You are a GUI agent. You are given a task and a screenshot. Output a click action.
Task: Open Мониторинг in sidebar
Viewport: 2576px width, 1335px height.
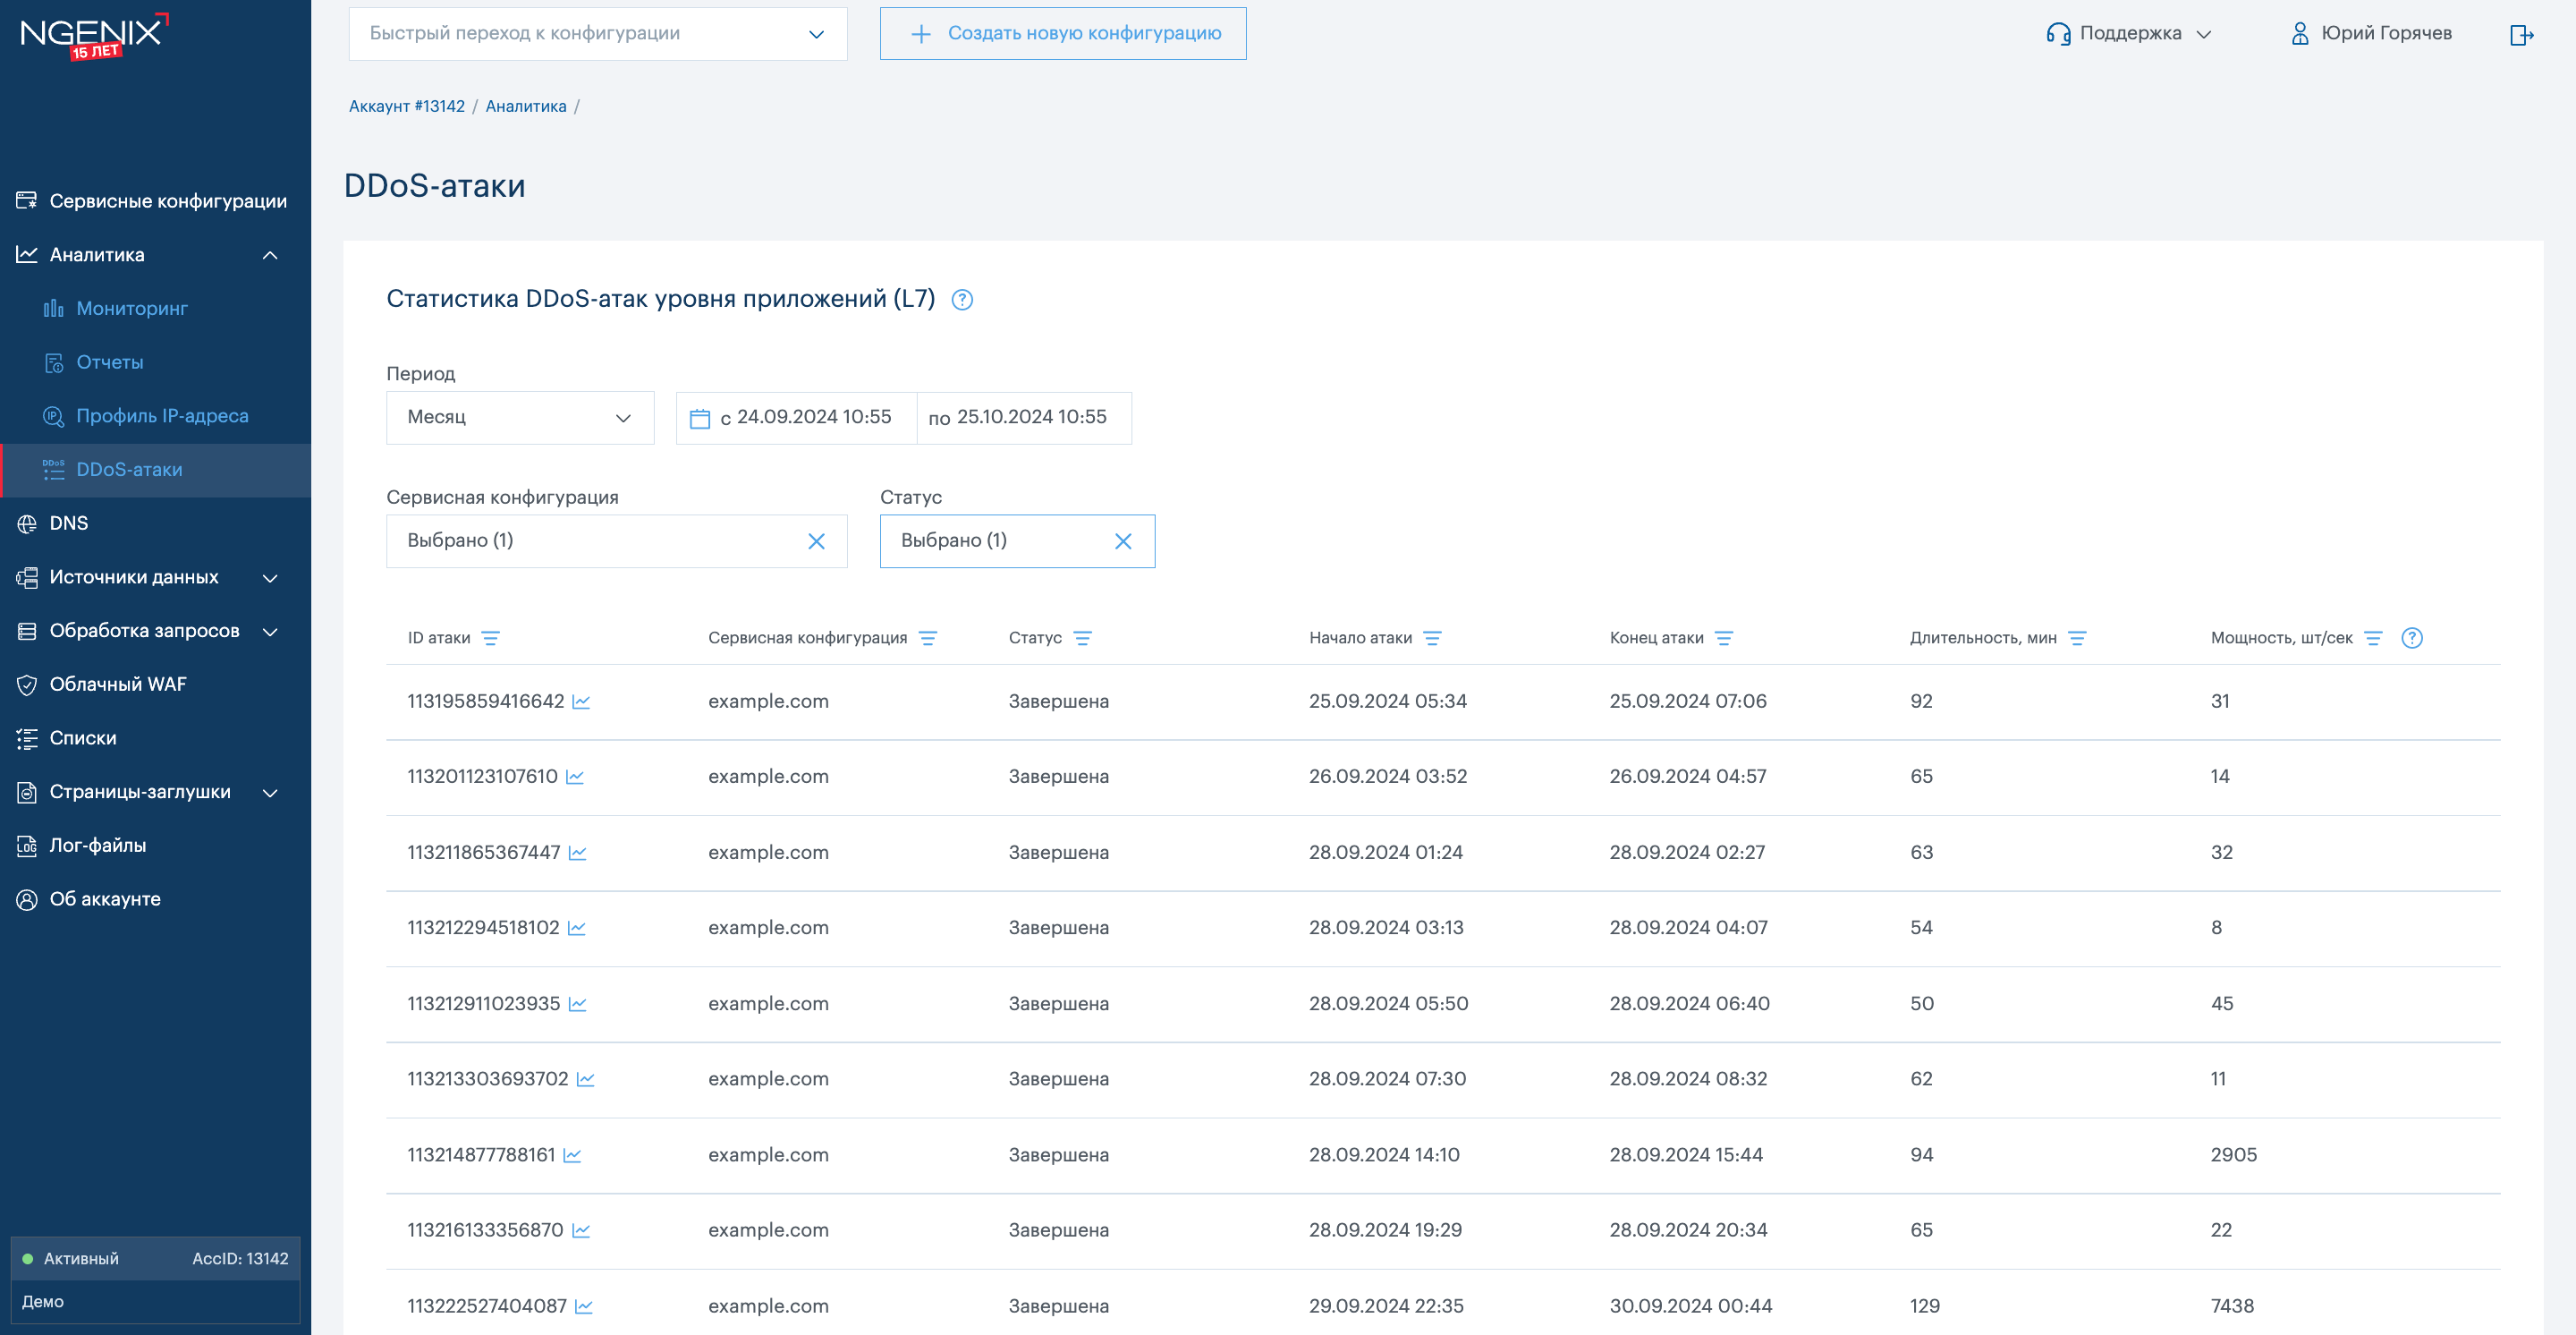(x=131, y=309)
